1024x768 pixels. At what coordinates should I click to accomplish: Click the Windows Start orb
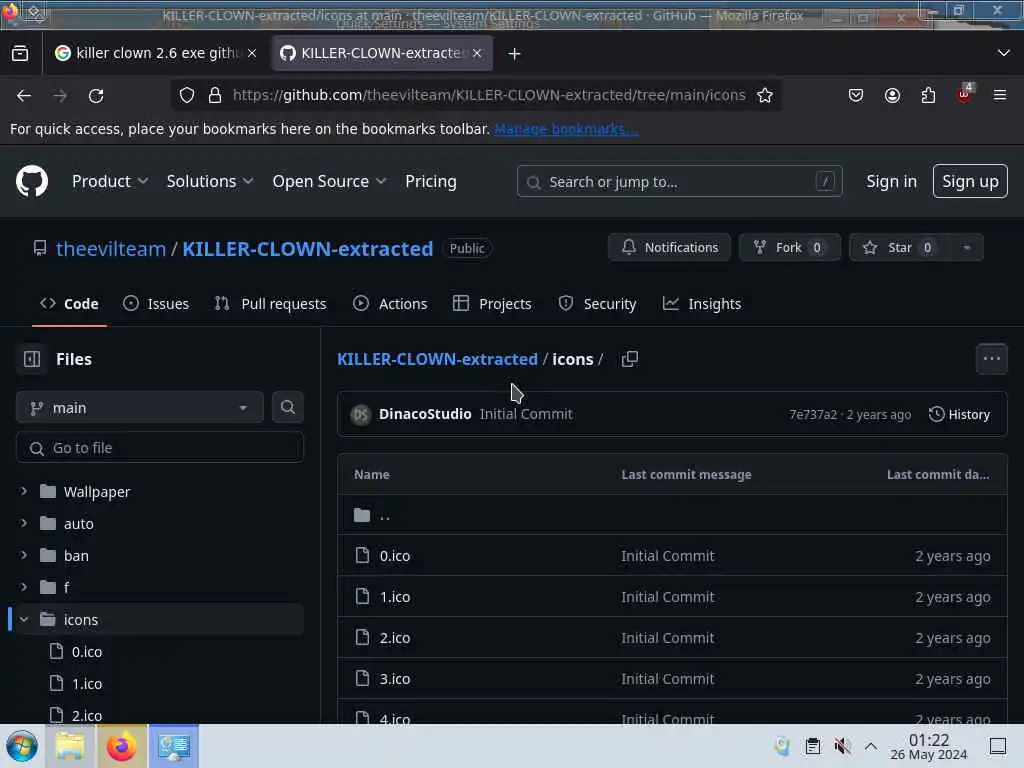tap(22, 746)
